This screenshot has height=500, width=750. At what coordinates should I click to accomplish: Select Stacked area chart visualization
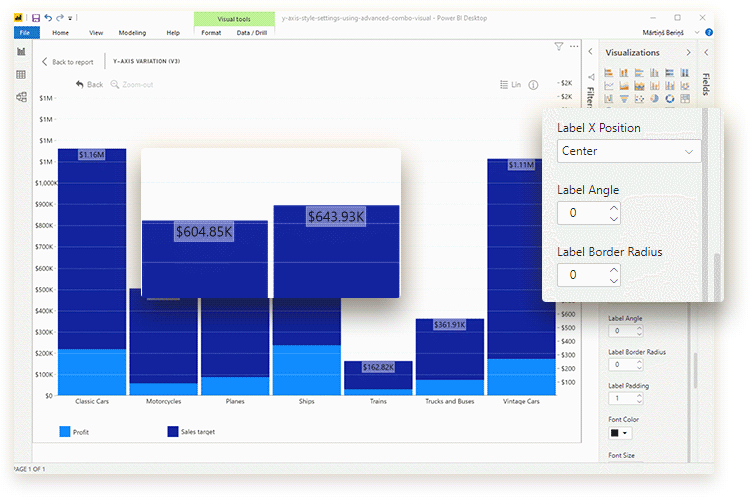[x=639, y=86]
